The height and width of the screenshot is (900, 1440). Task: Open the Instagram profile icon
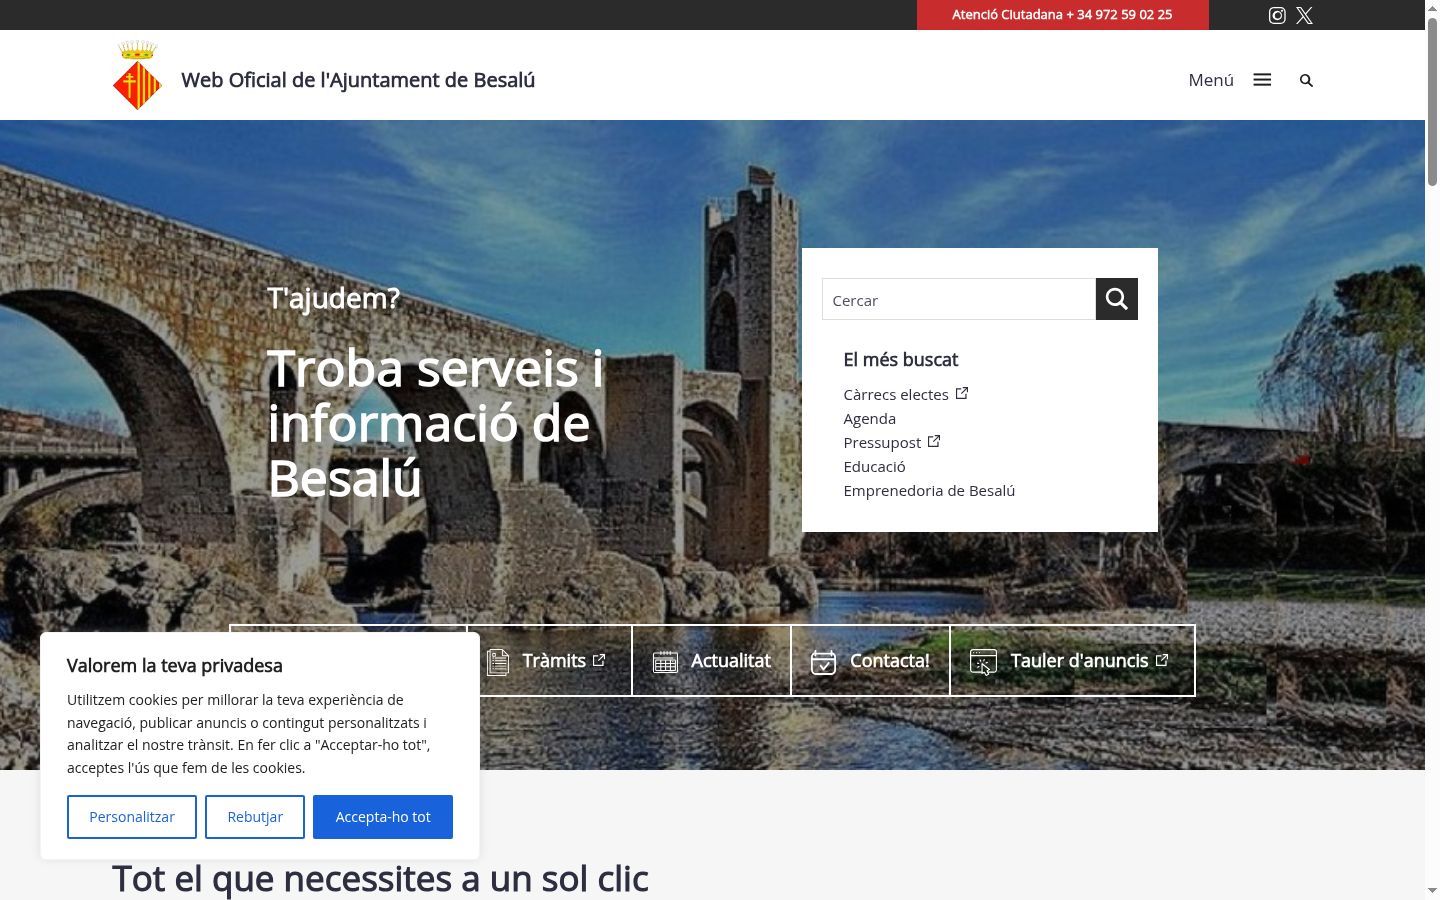[x=1277, y=15]
